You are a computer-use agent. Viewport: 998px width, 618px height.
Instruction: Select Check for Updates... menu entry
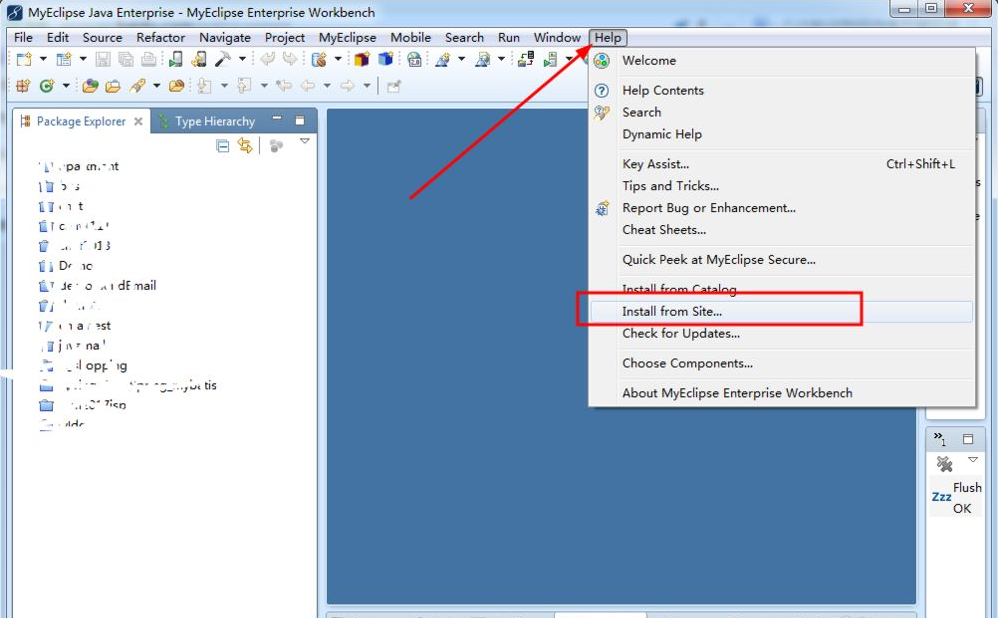(x=782, y=334)
